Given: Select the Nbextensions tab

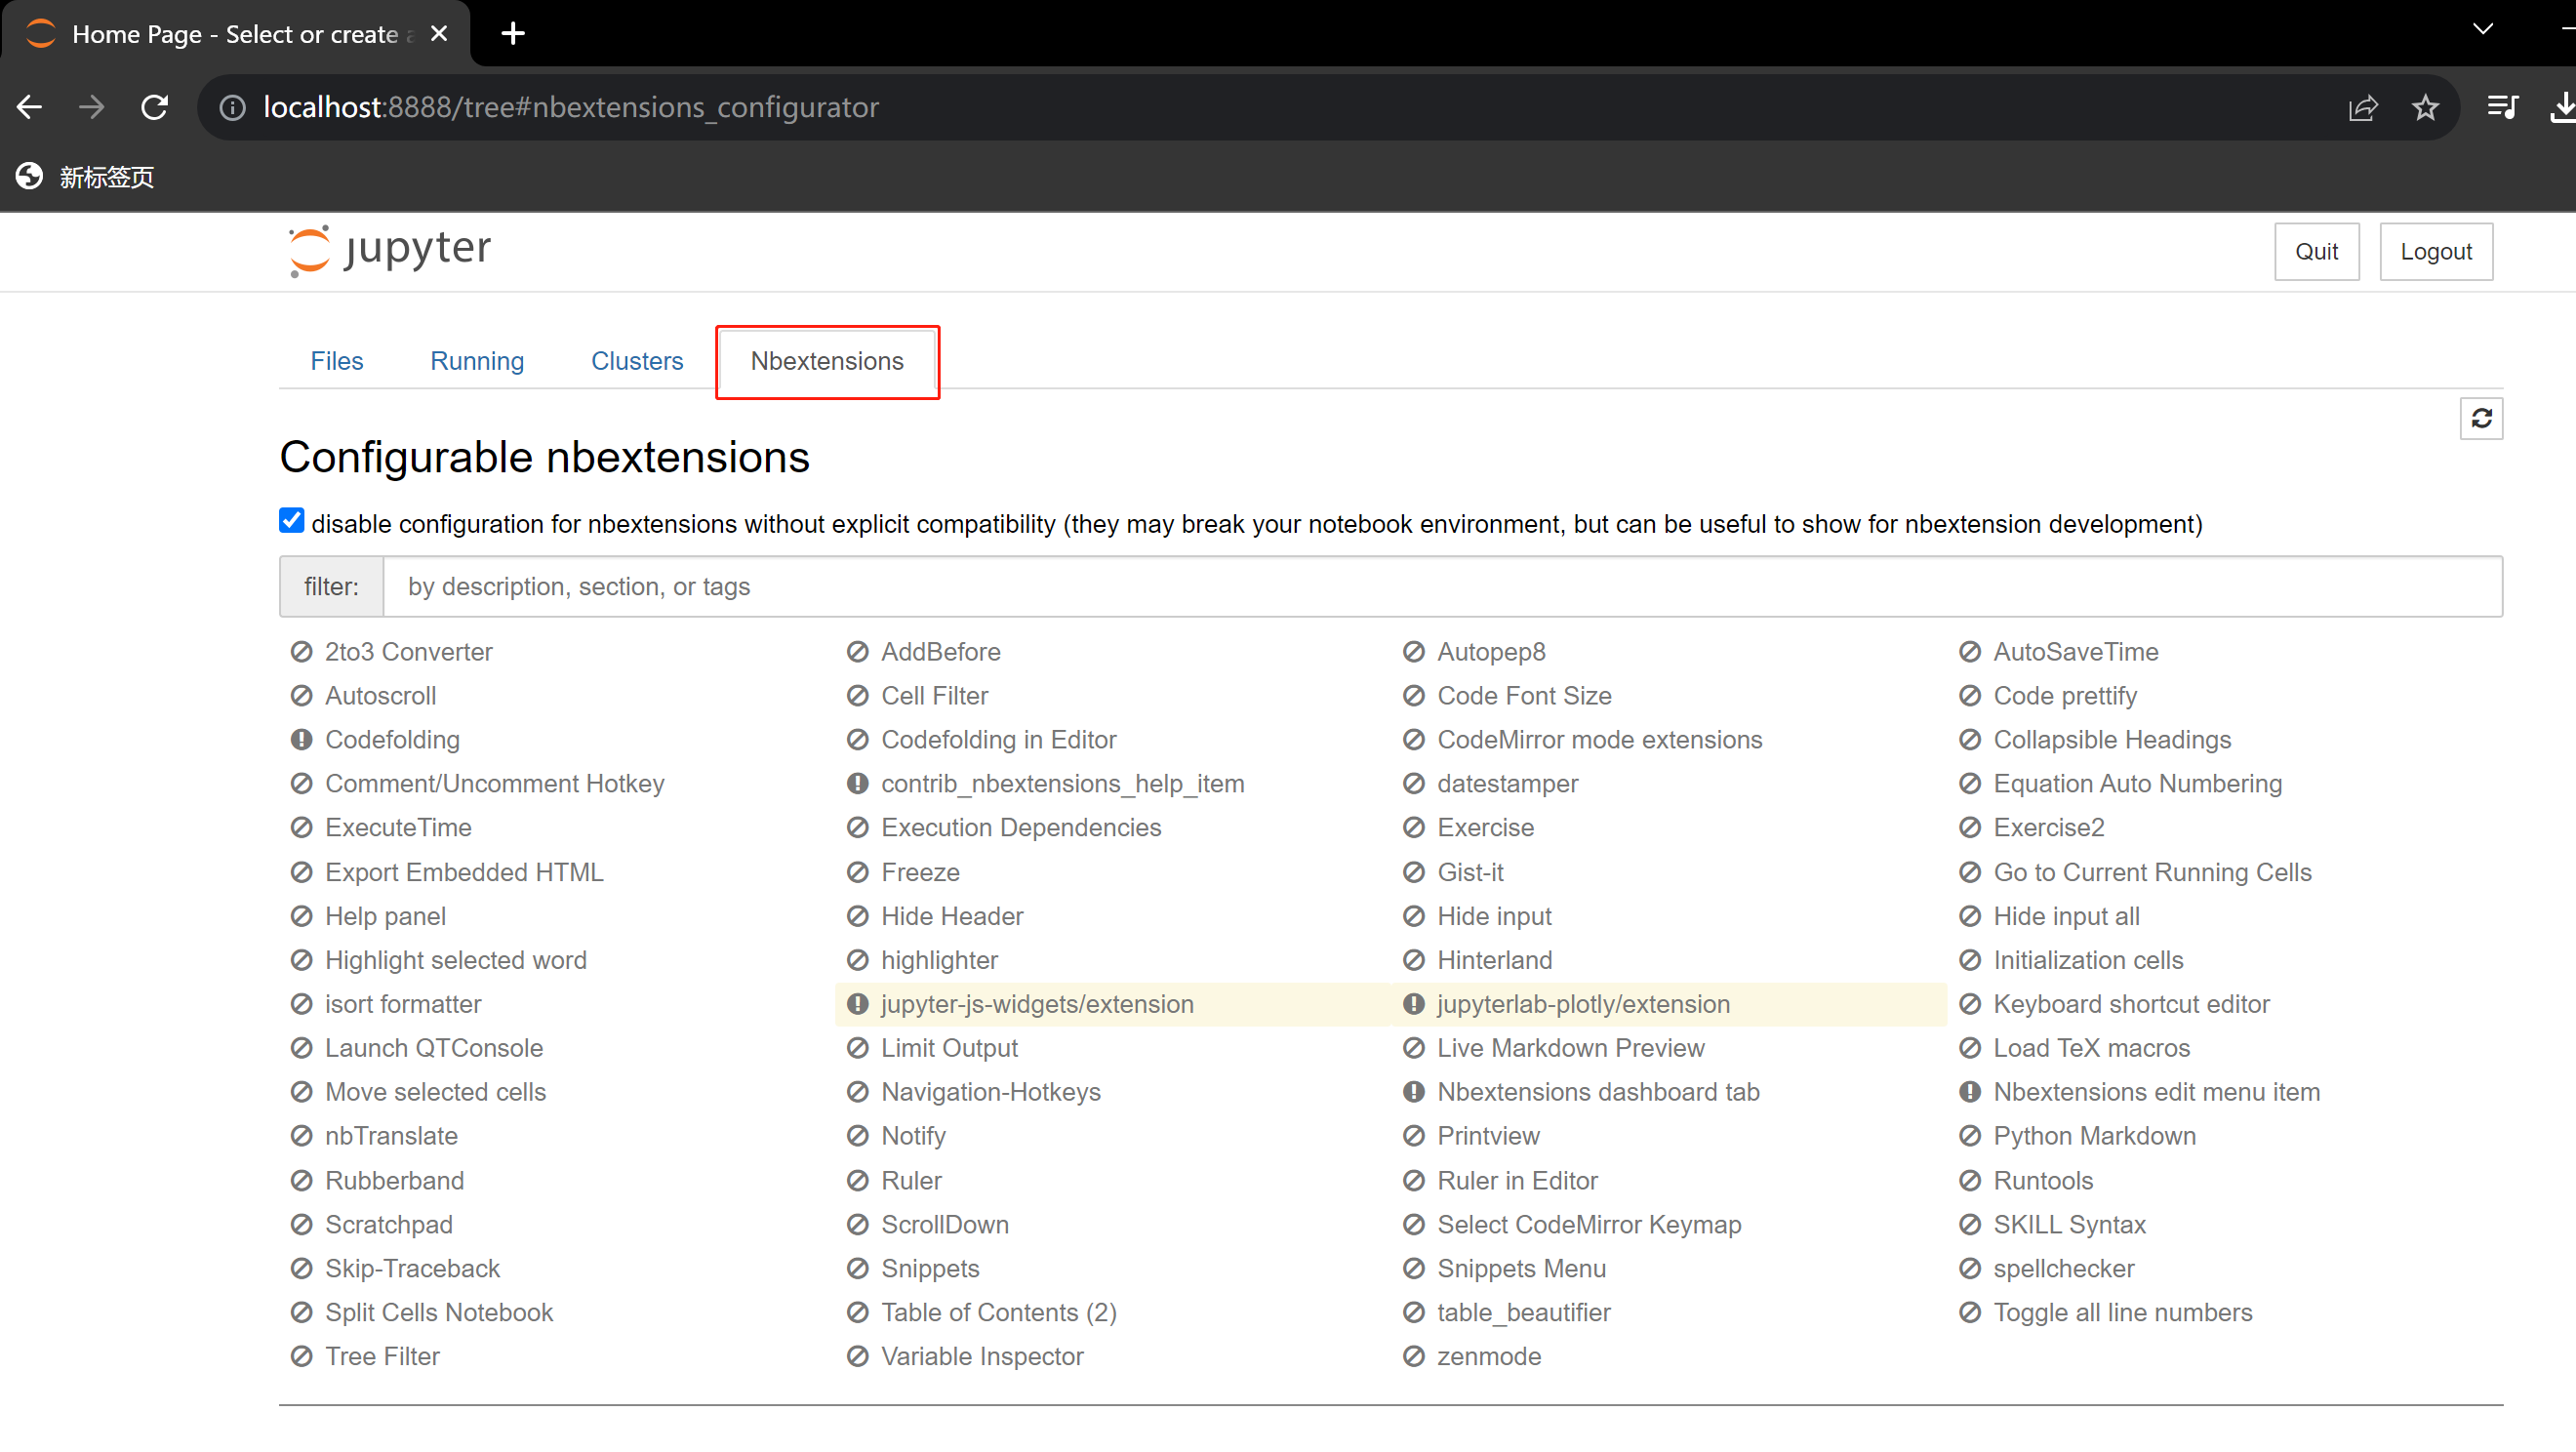Looking at the screenshot, I should click(827, 361).
